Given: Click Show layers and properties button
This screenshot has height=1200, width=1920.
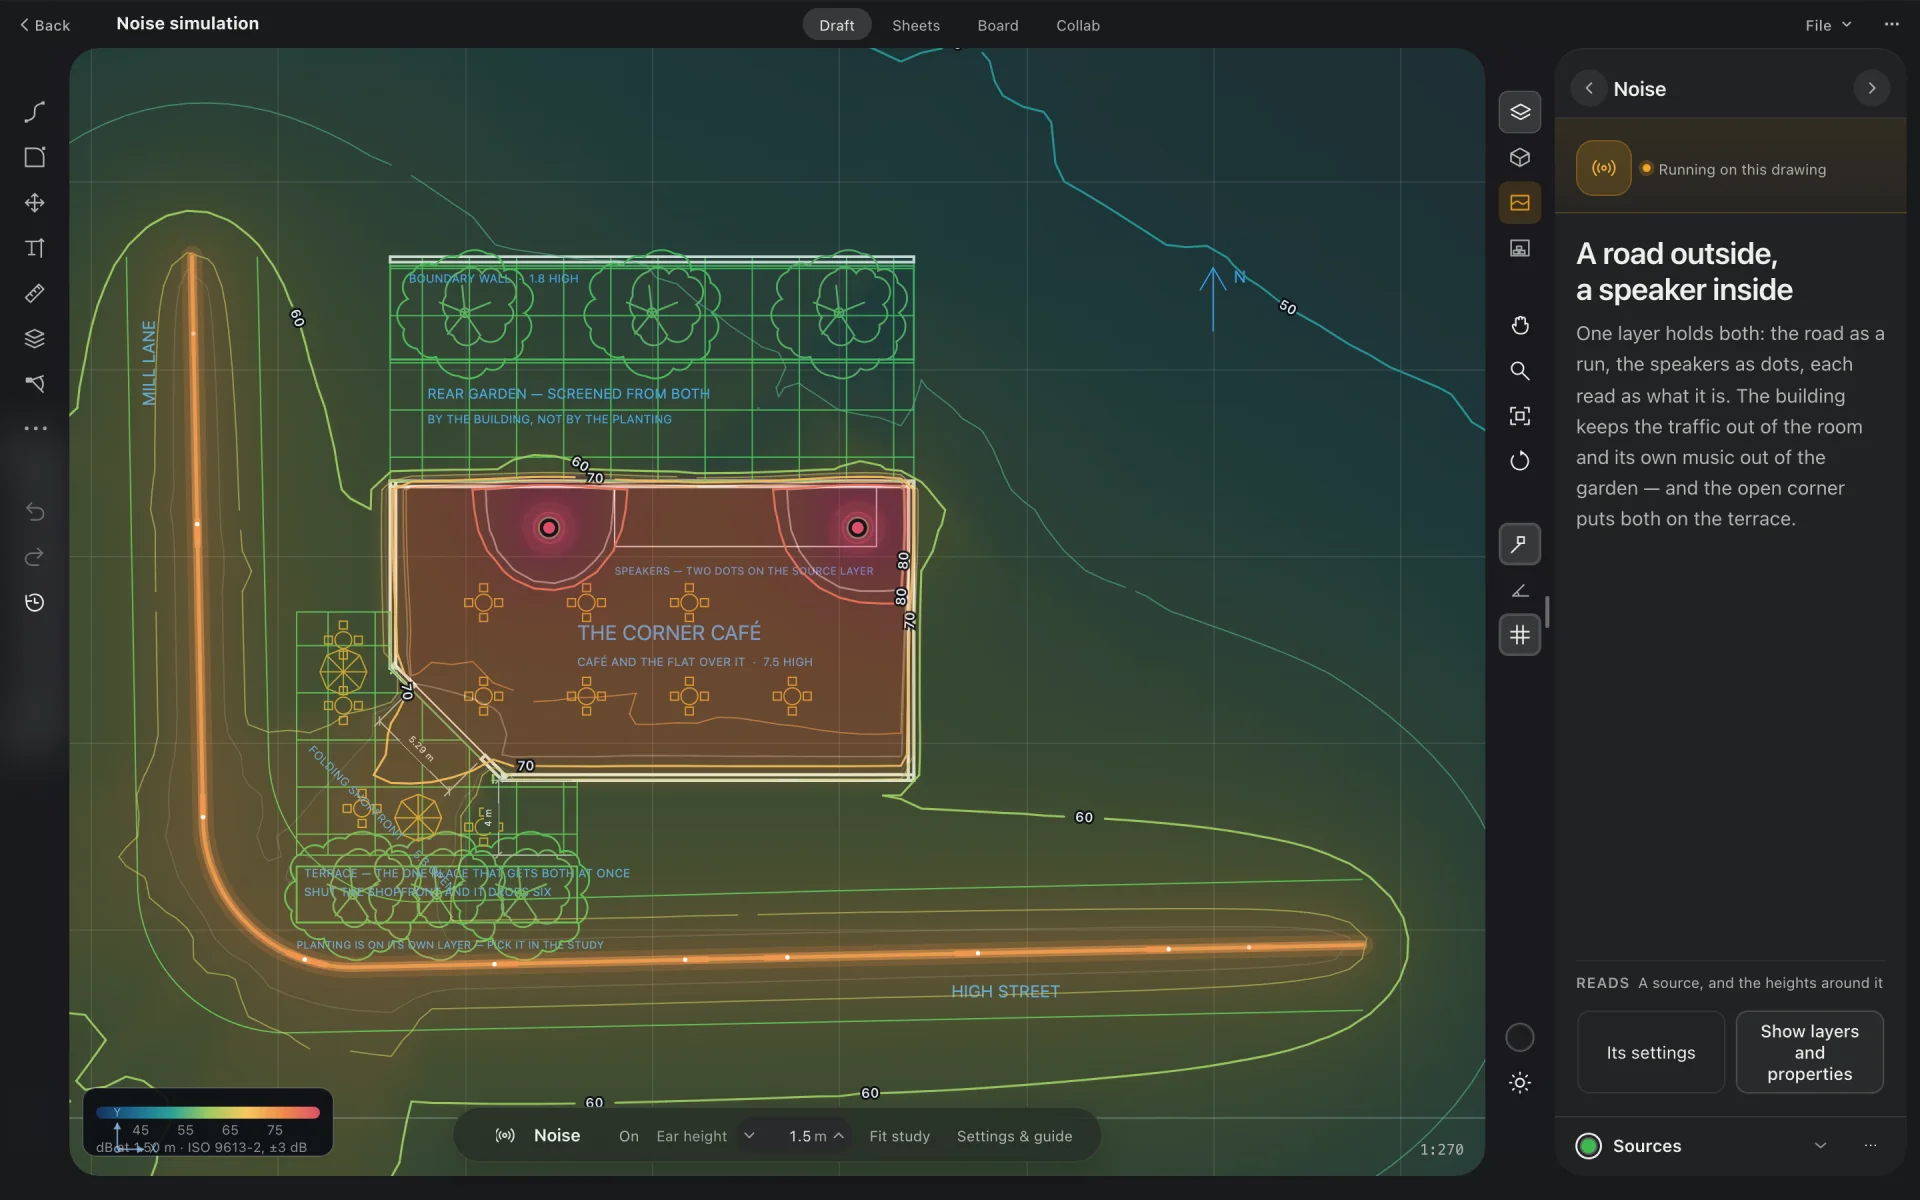Looking at the screenshot, I should (x=1810, y=1052).
